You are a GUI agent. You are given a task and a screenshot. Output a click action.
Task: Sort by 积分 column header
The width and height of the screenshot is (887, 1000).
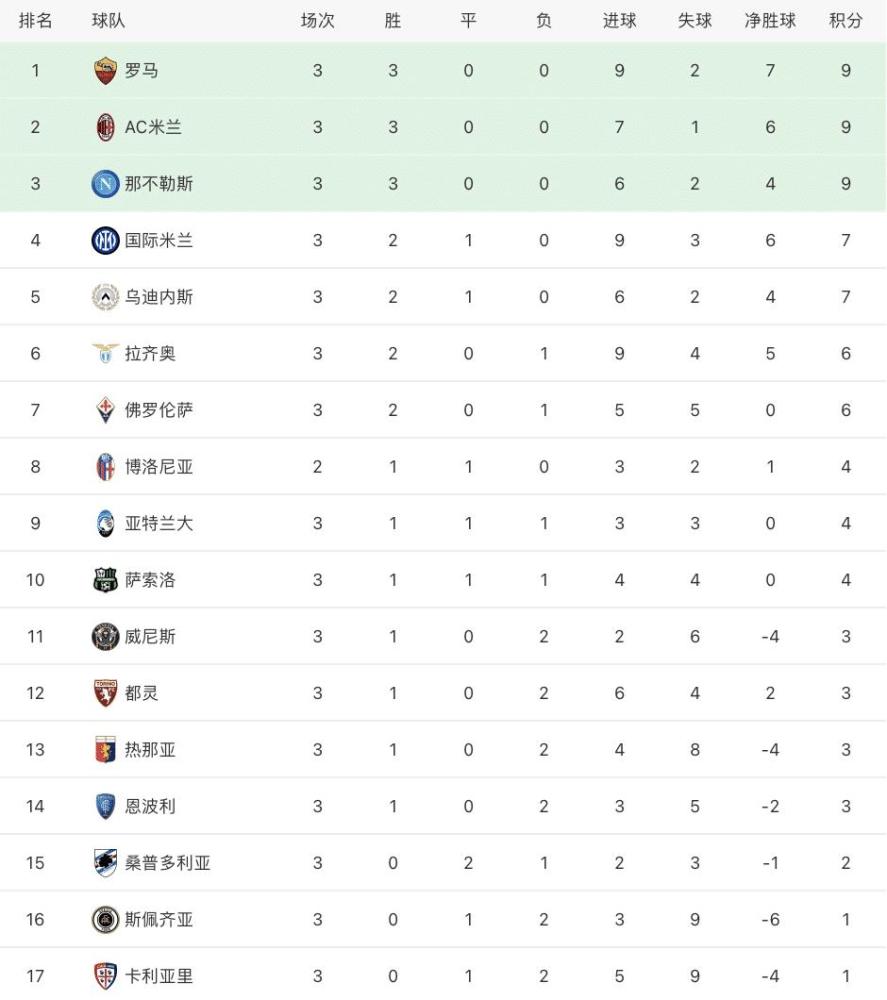(x=846, y=20)
